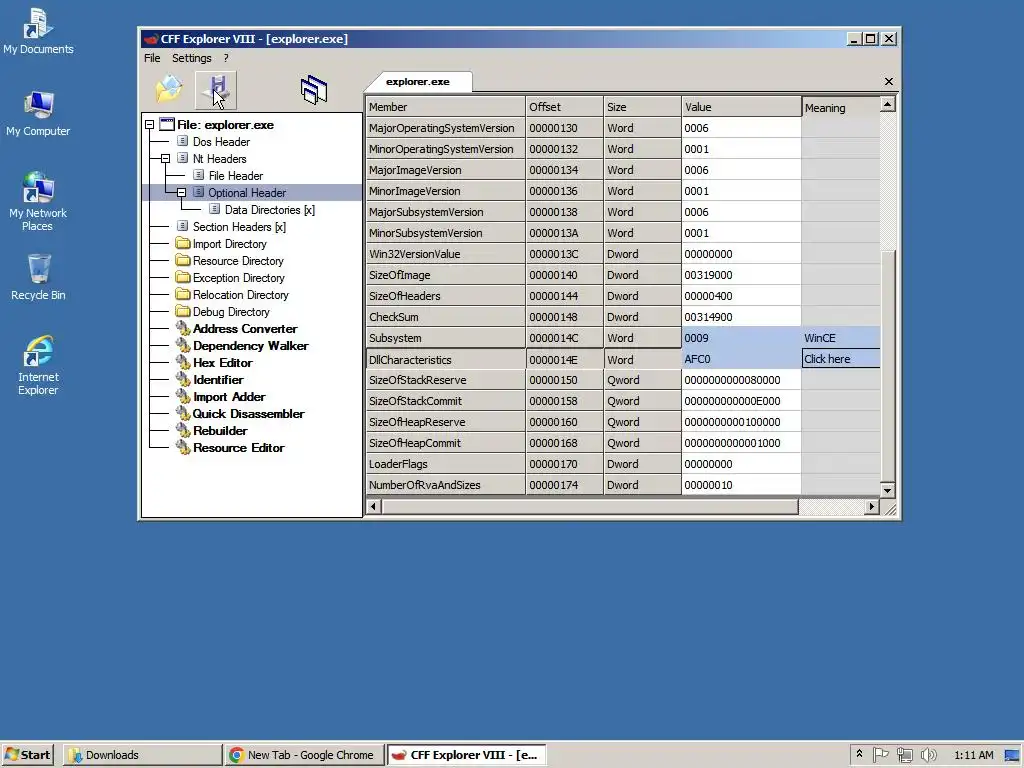The height and width of the screenshot is (768, 1024).
Task: Click the Member column header
Action: click(445, 106)
